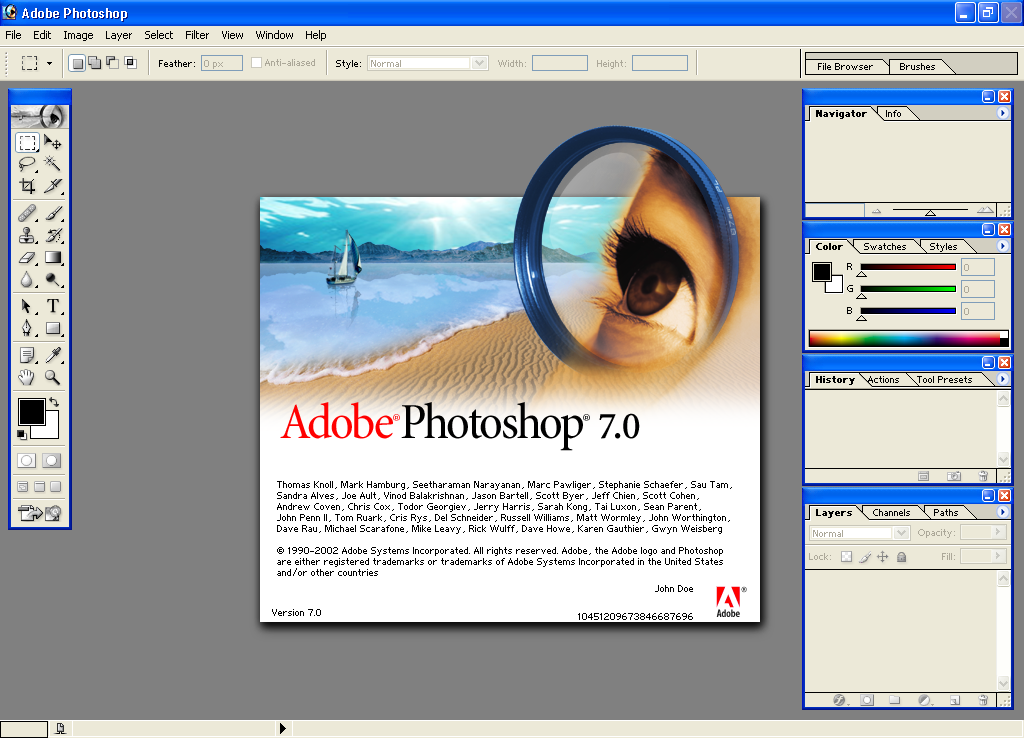Select the Lasso tool
The image size is (1024, 738).
coord(27,164)
